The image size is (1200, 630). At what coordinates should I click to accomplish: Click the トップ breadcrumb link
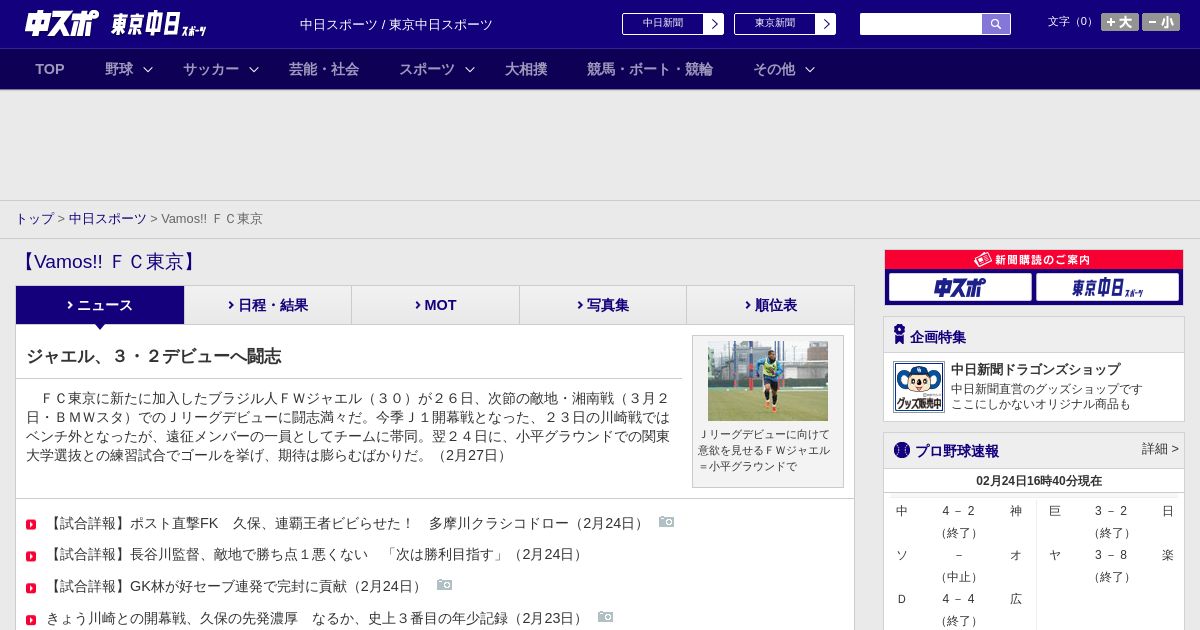(34, 218)
